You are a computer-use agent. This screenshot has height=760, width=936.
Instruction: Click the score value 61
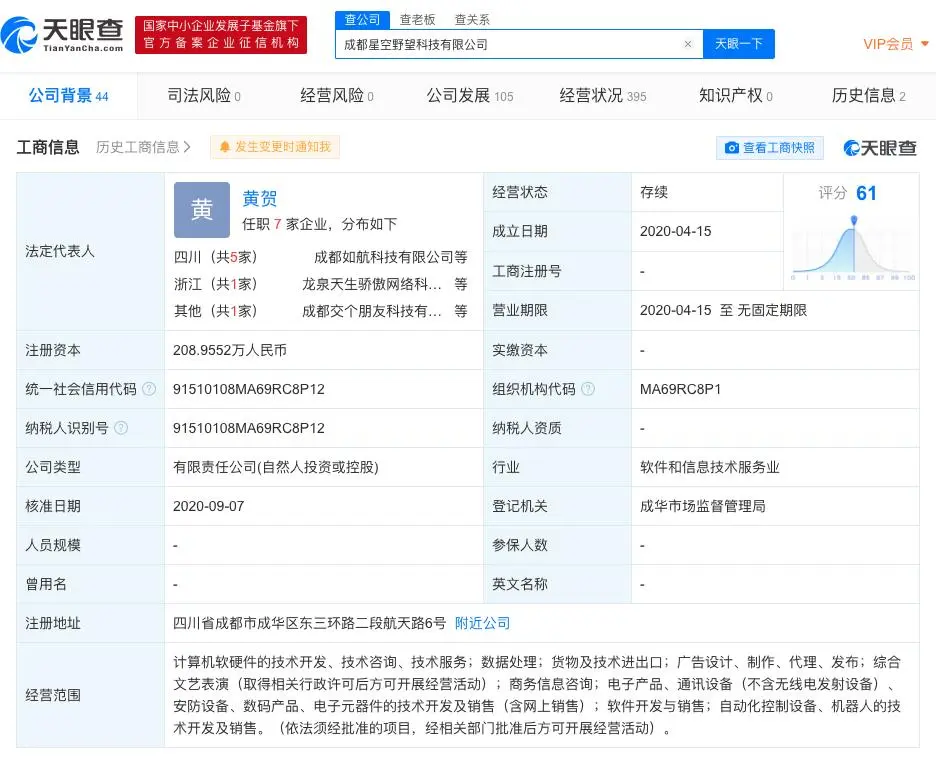point(866,193)
